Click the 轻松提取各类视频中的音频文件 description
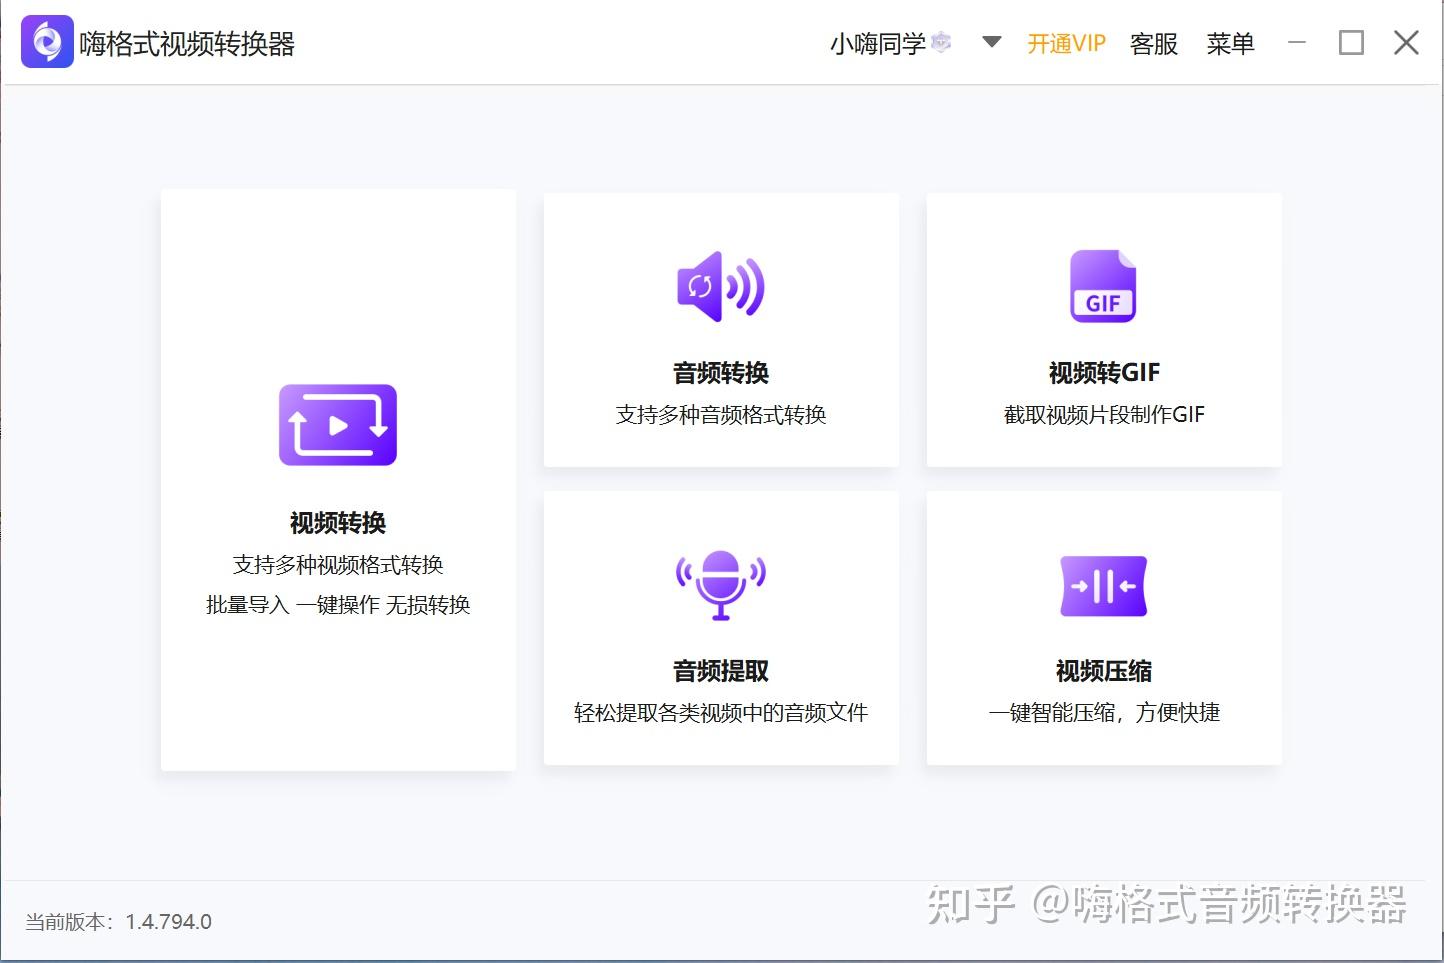Image resolution: width=1444 pixels, height=963 pixels. click(721, 713)
